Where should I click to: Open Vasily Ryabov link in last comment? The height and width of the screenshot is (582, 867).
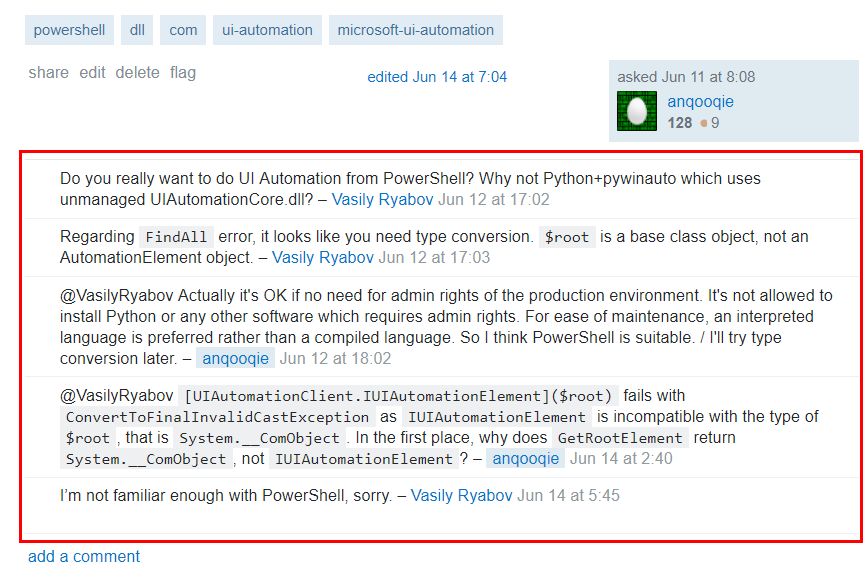click(x=461, y=495)
